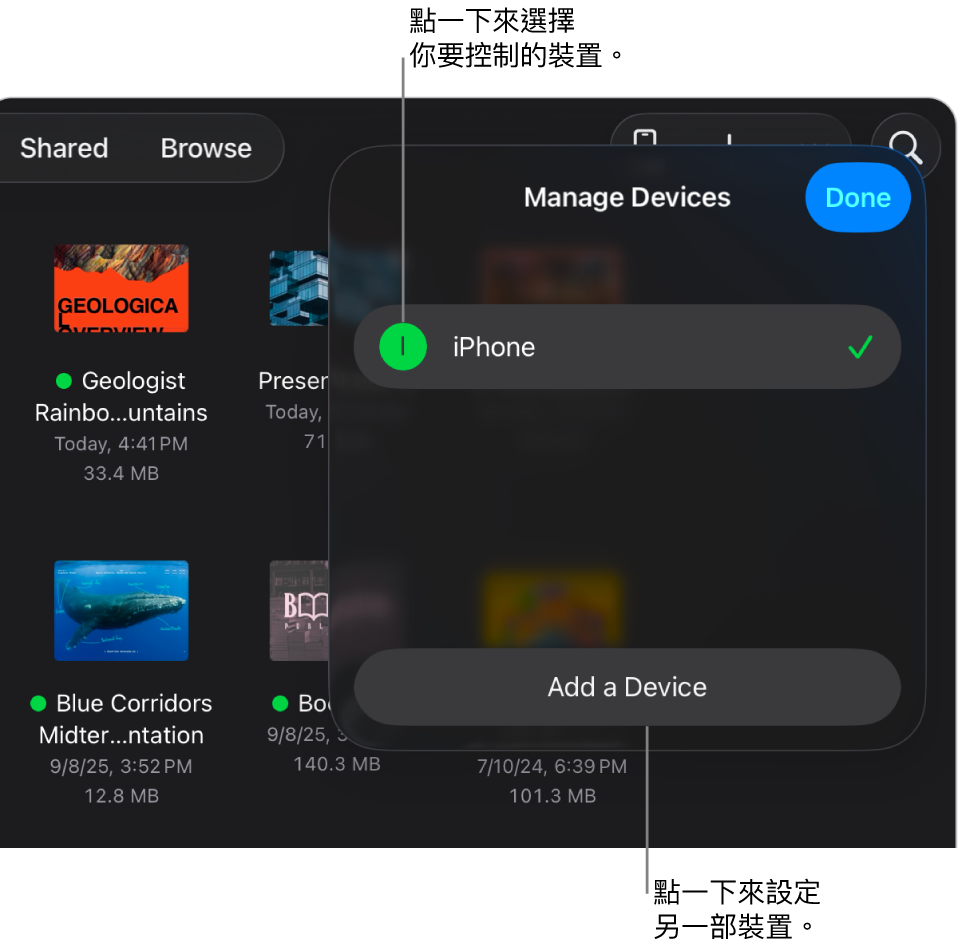Tap Add a Device button
This screenshot has width=960, height=950.
(x=627, y=687)
